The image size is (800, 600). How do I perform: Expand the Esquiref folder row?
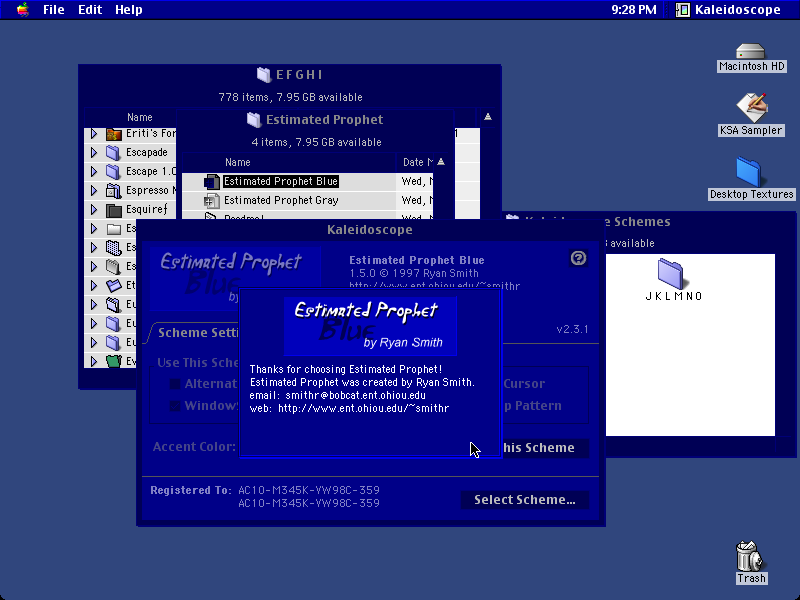click(x=94, y=210)
